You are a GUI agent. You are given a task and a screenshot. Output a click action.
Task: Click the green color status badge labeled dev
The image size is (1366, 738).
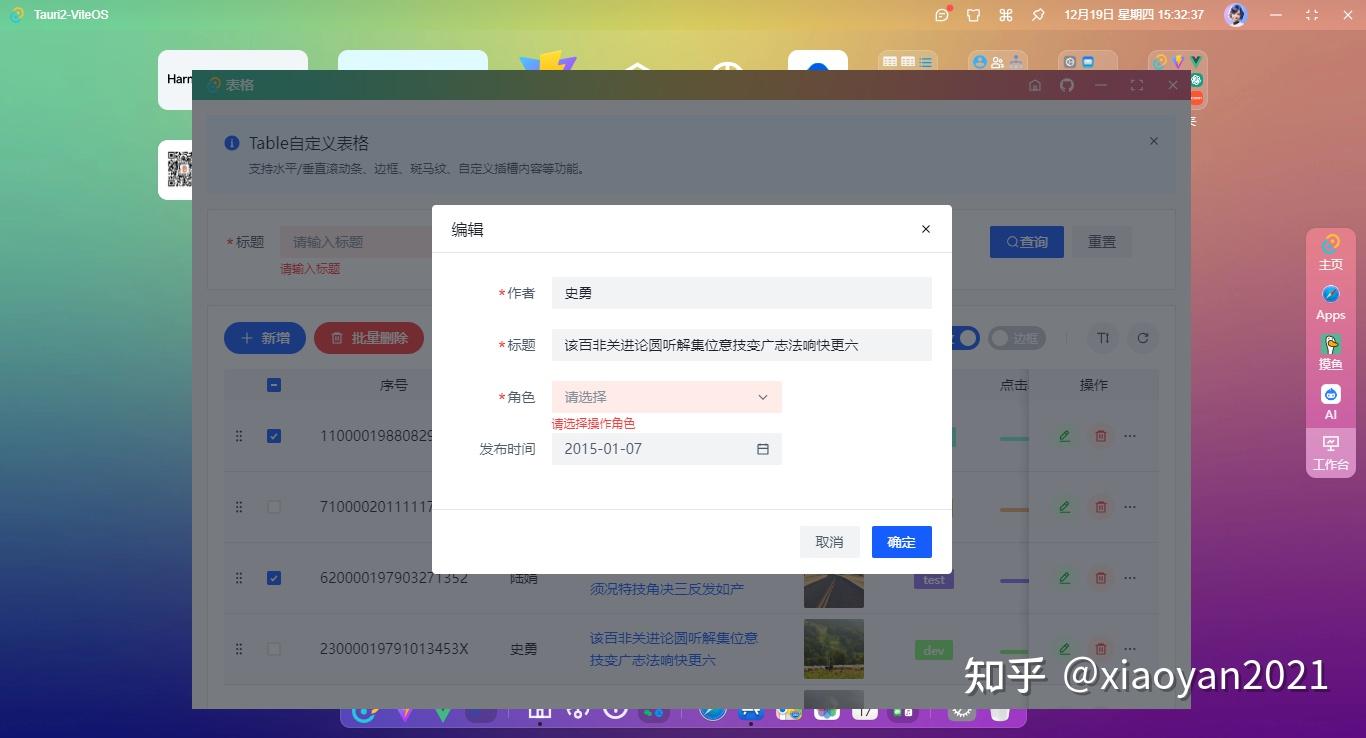click(932, 649)
